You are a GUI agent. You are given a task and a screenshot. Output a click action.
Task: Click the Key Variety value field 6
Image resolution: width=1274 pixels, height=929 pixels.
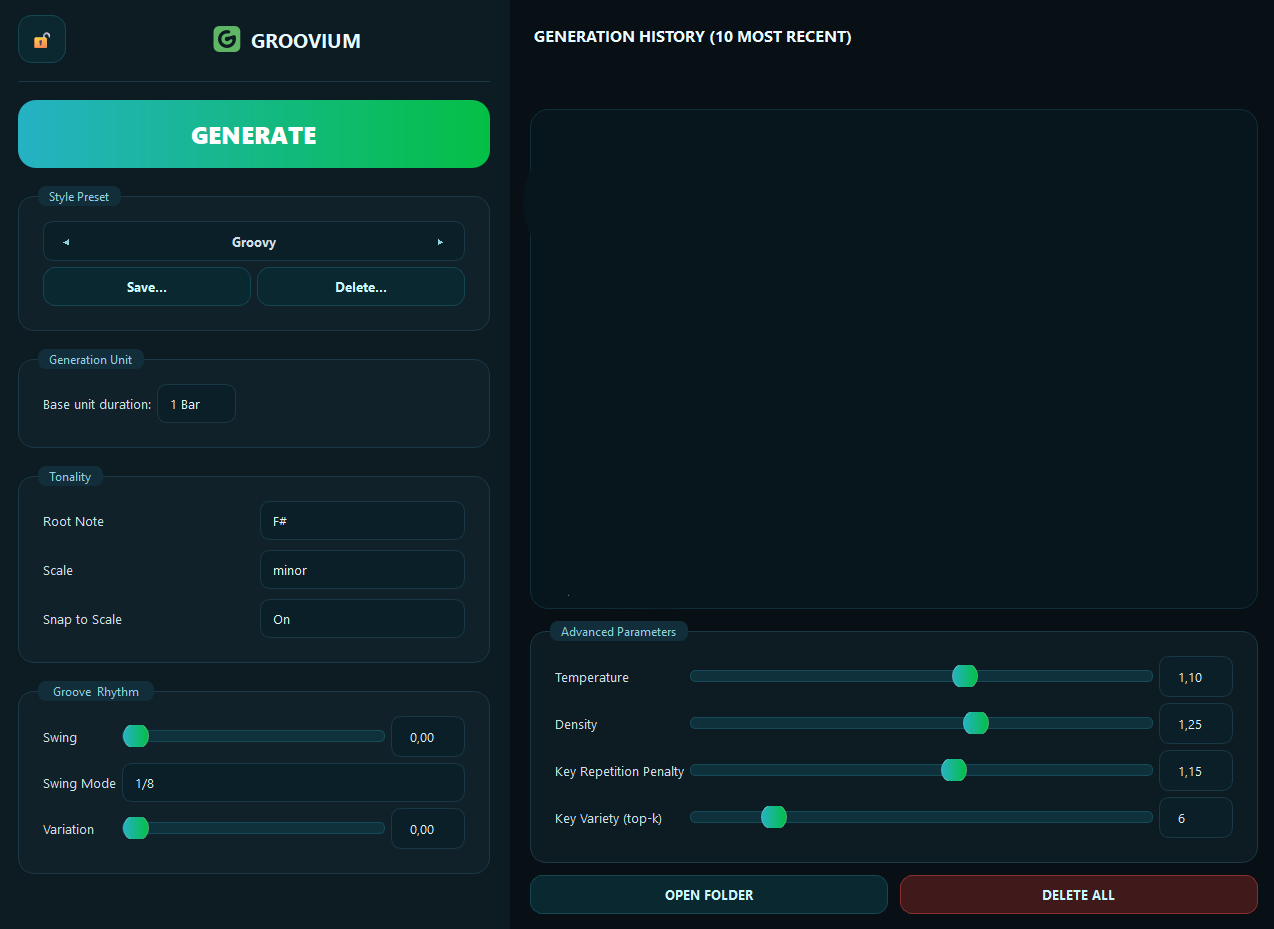click(1196, 818)
